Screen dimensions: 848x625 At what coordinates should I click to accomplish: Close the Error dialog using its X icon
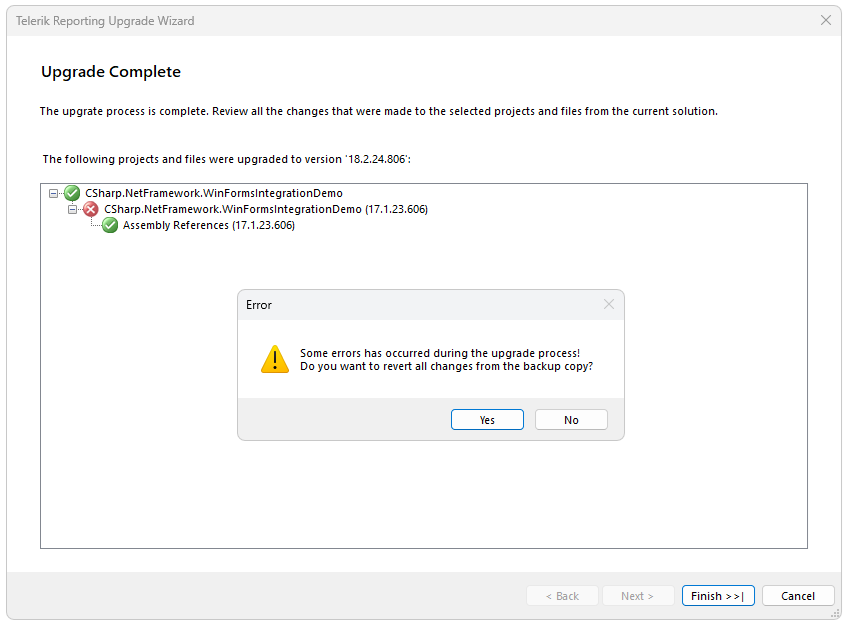[x=608, y=304]
